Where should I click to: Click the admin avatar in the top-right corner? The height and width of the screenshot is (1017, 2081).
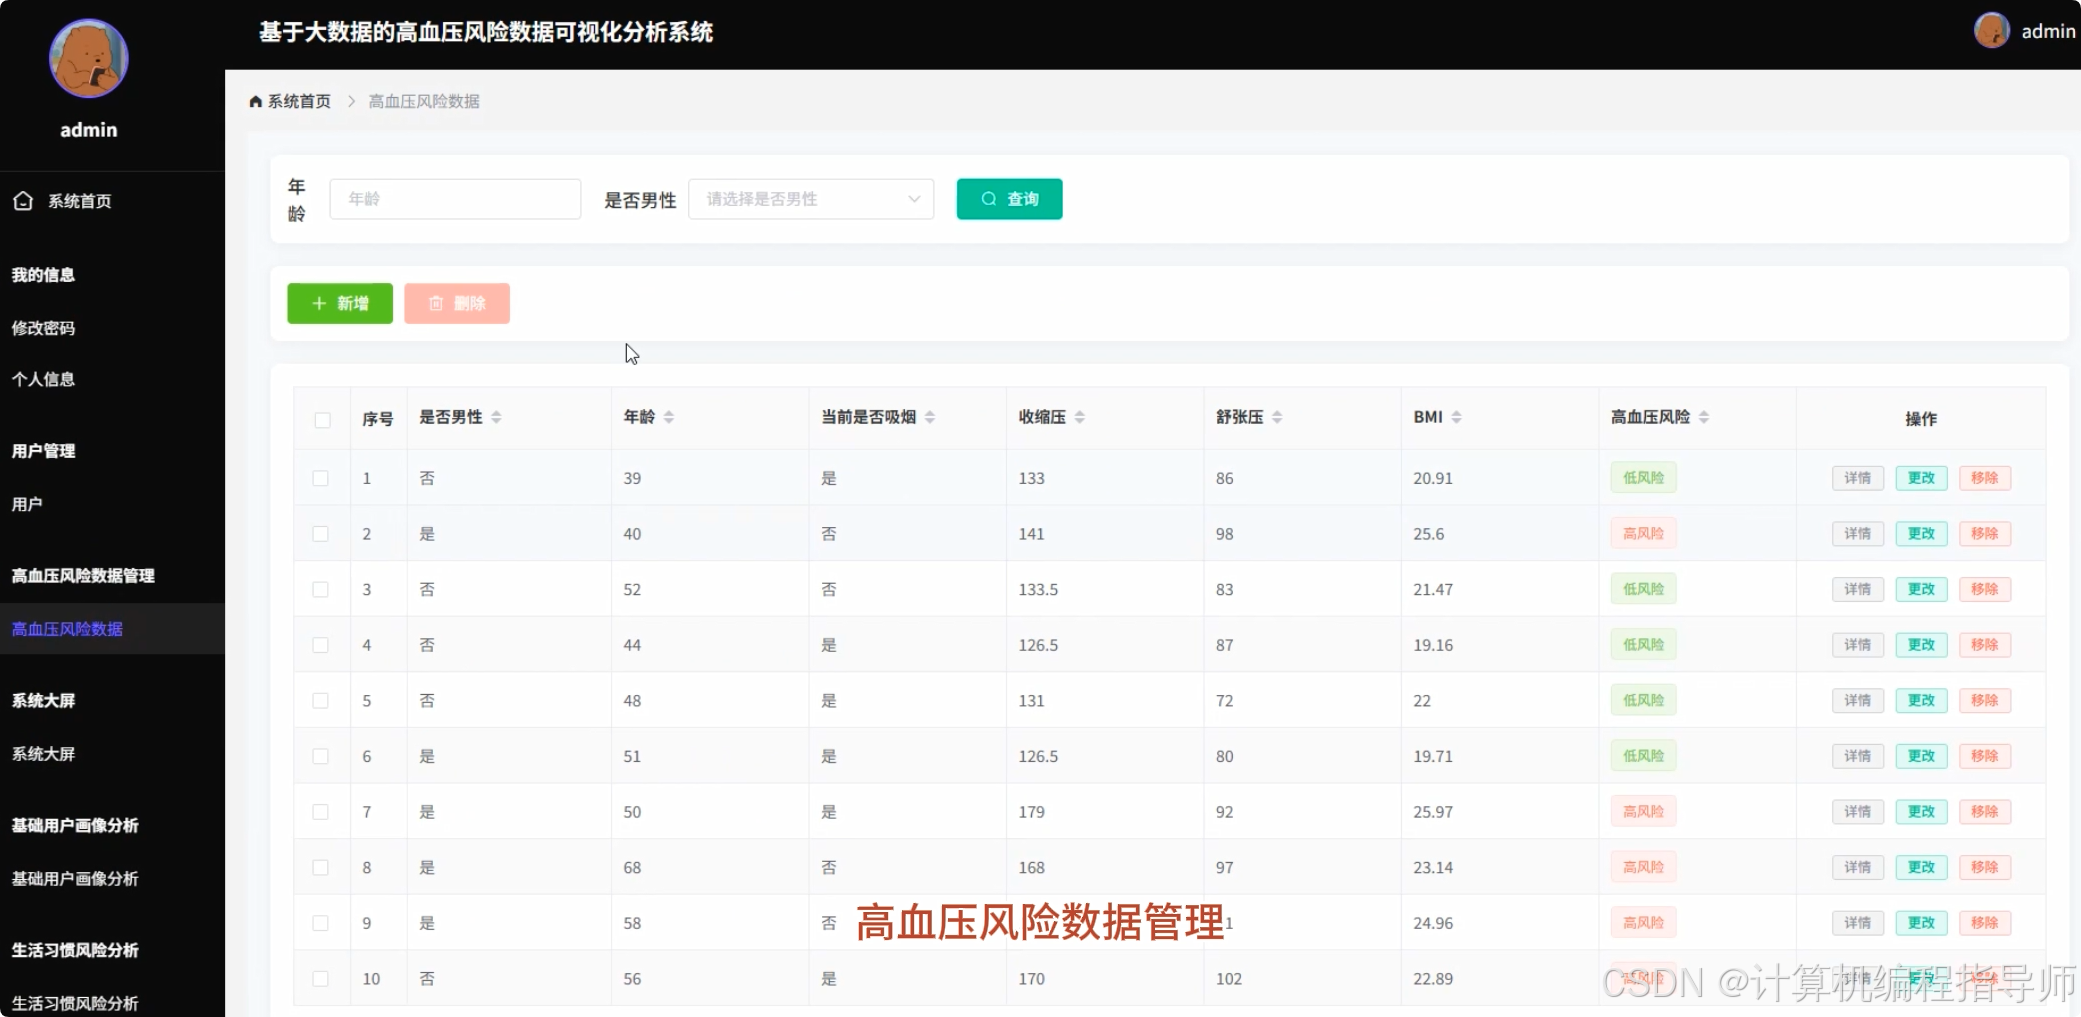1991,30
